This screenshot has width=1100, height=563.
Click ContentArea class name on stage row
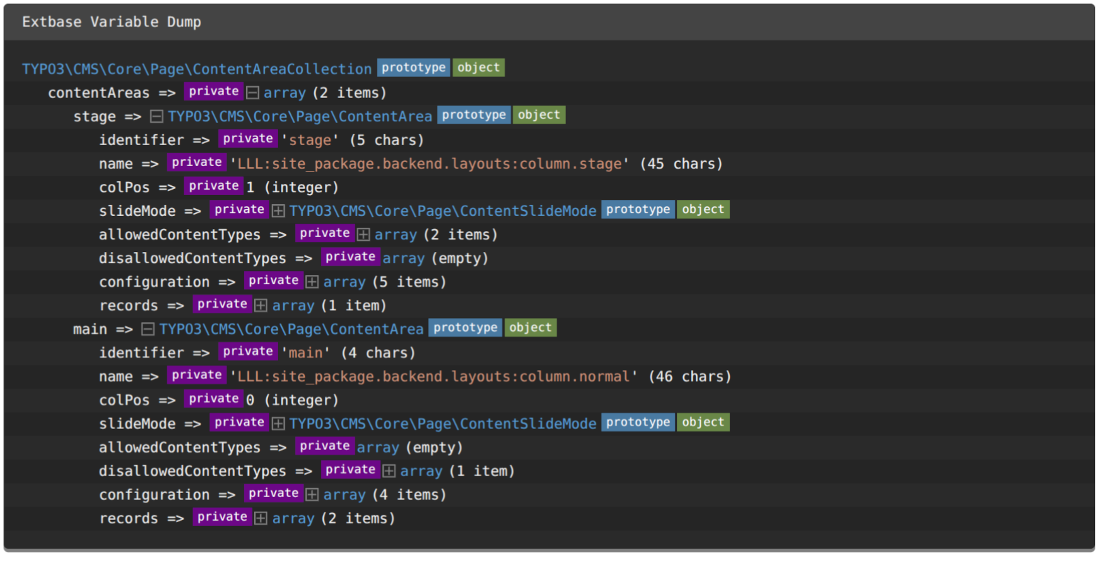coord(300,116)
